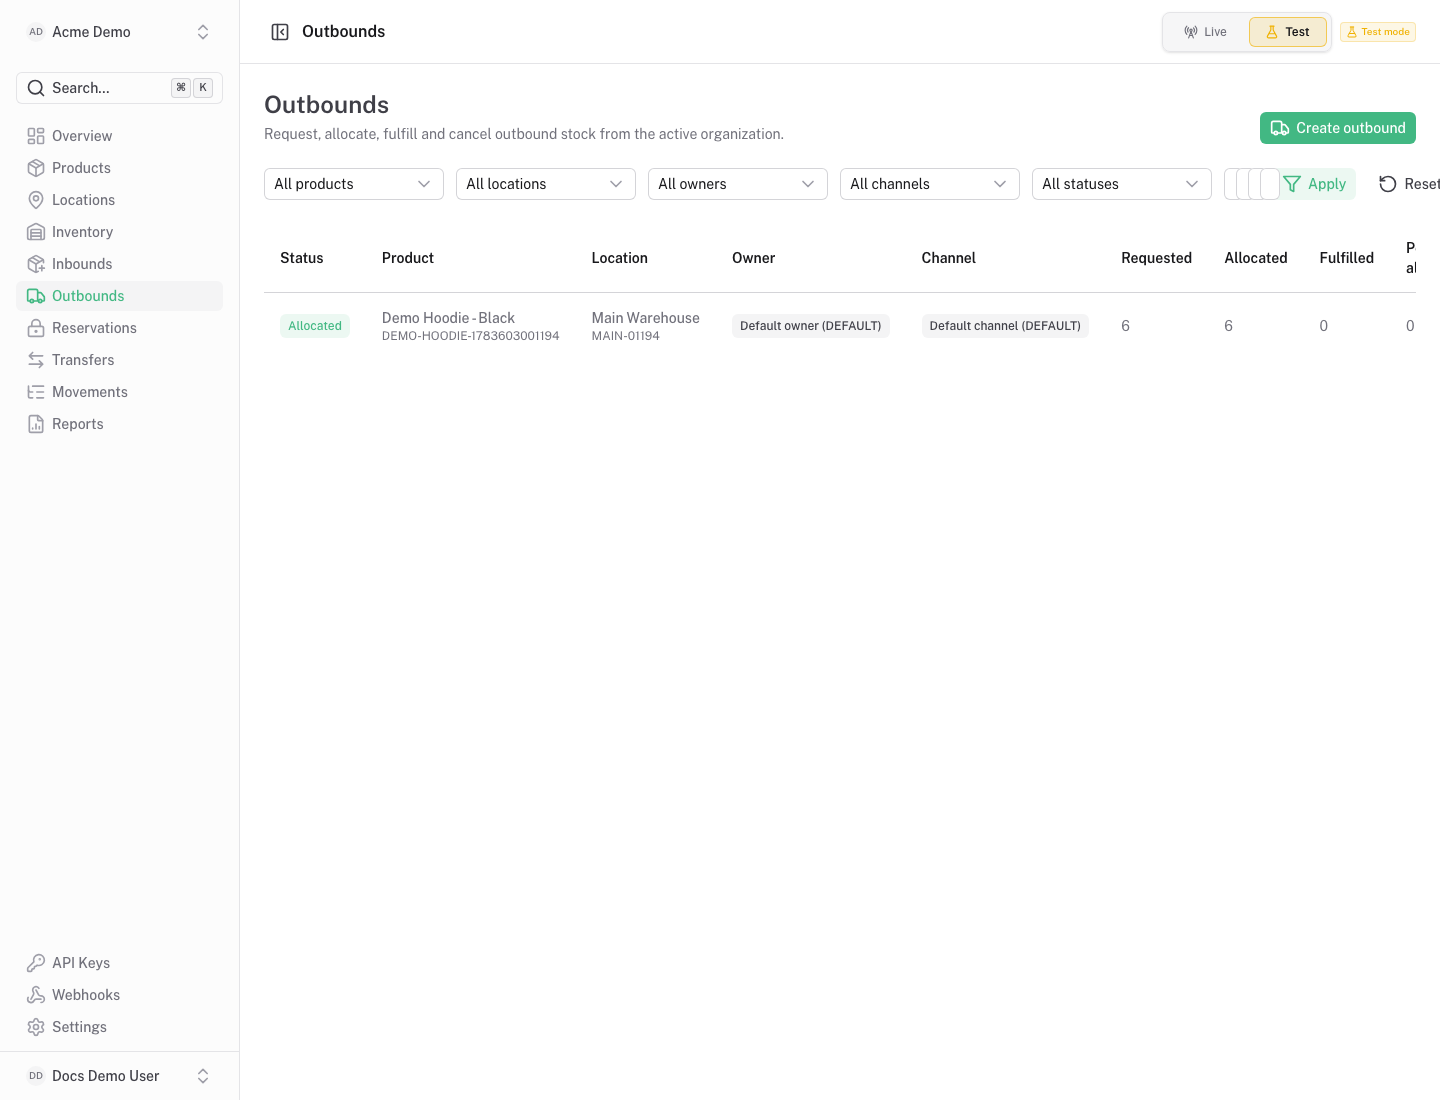Open the Overview page from sidebar
Viewport: 1440px width, 1100px height.
[x=119, y=136]
